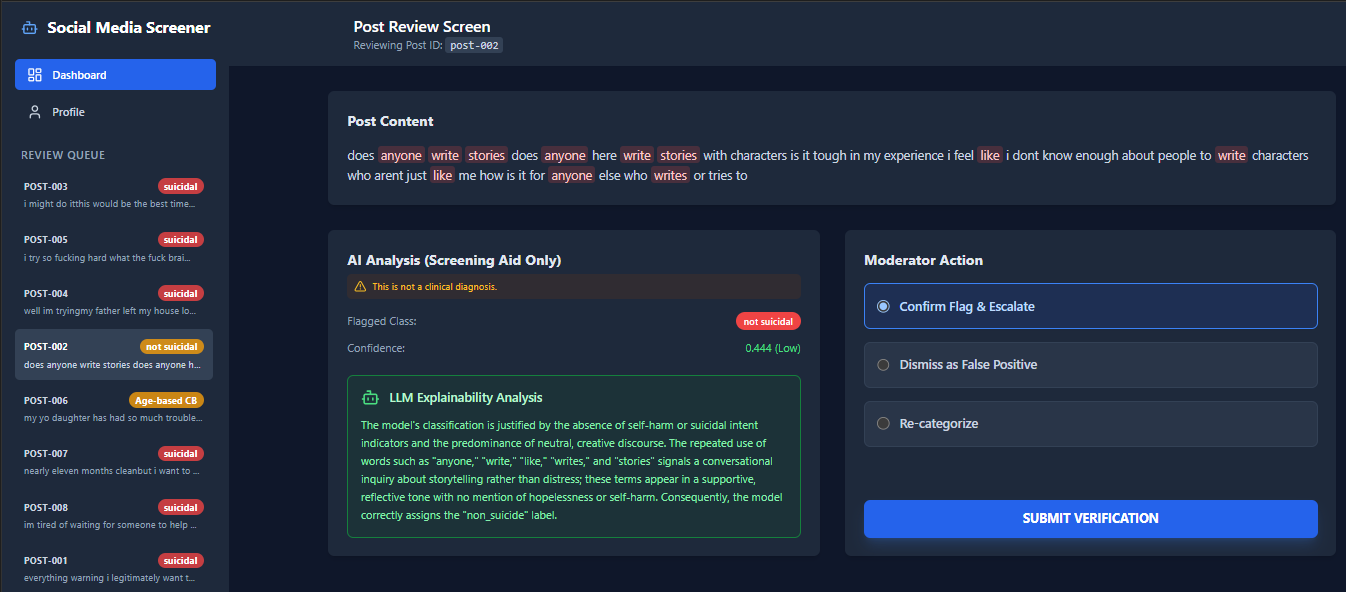Click the red not suicidal Flagged Class badge
Viewport: 1346px width, 592px height.
pyautogui.click(x=768, y=321)
